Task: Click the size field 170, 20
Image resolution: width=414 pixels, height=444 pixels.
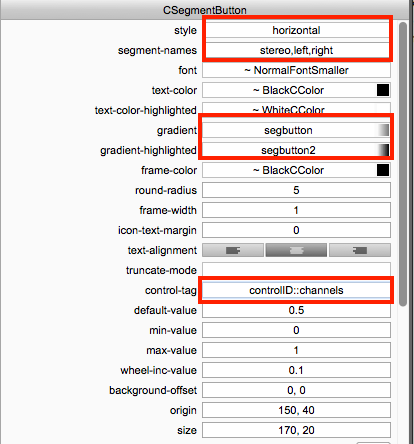Action: (x=296, y=430)
